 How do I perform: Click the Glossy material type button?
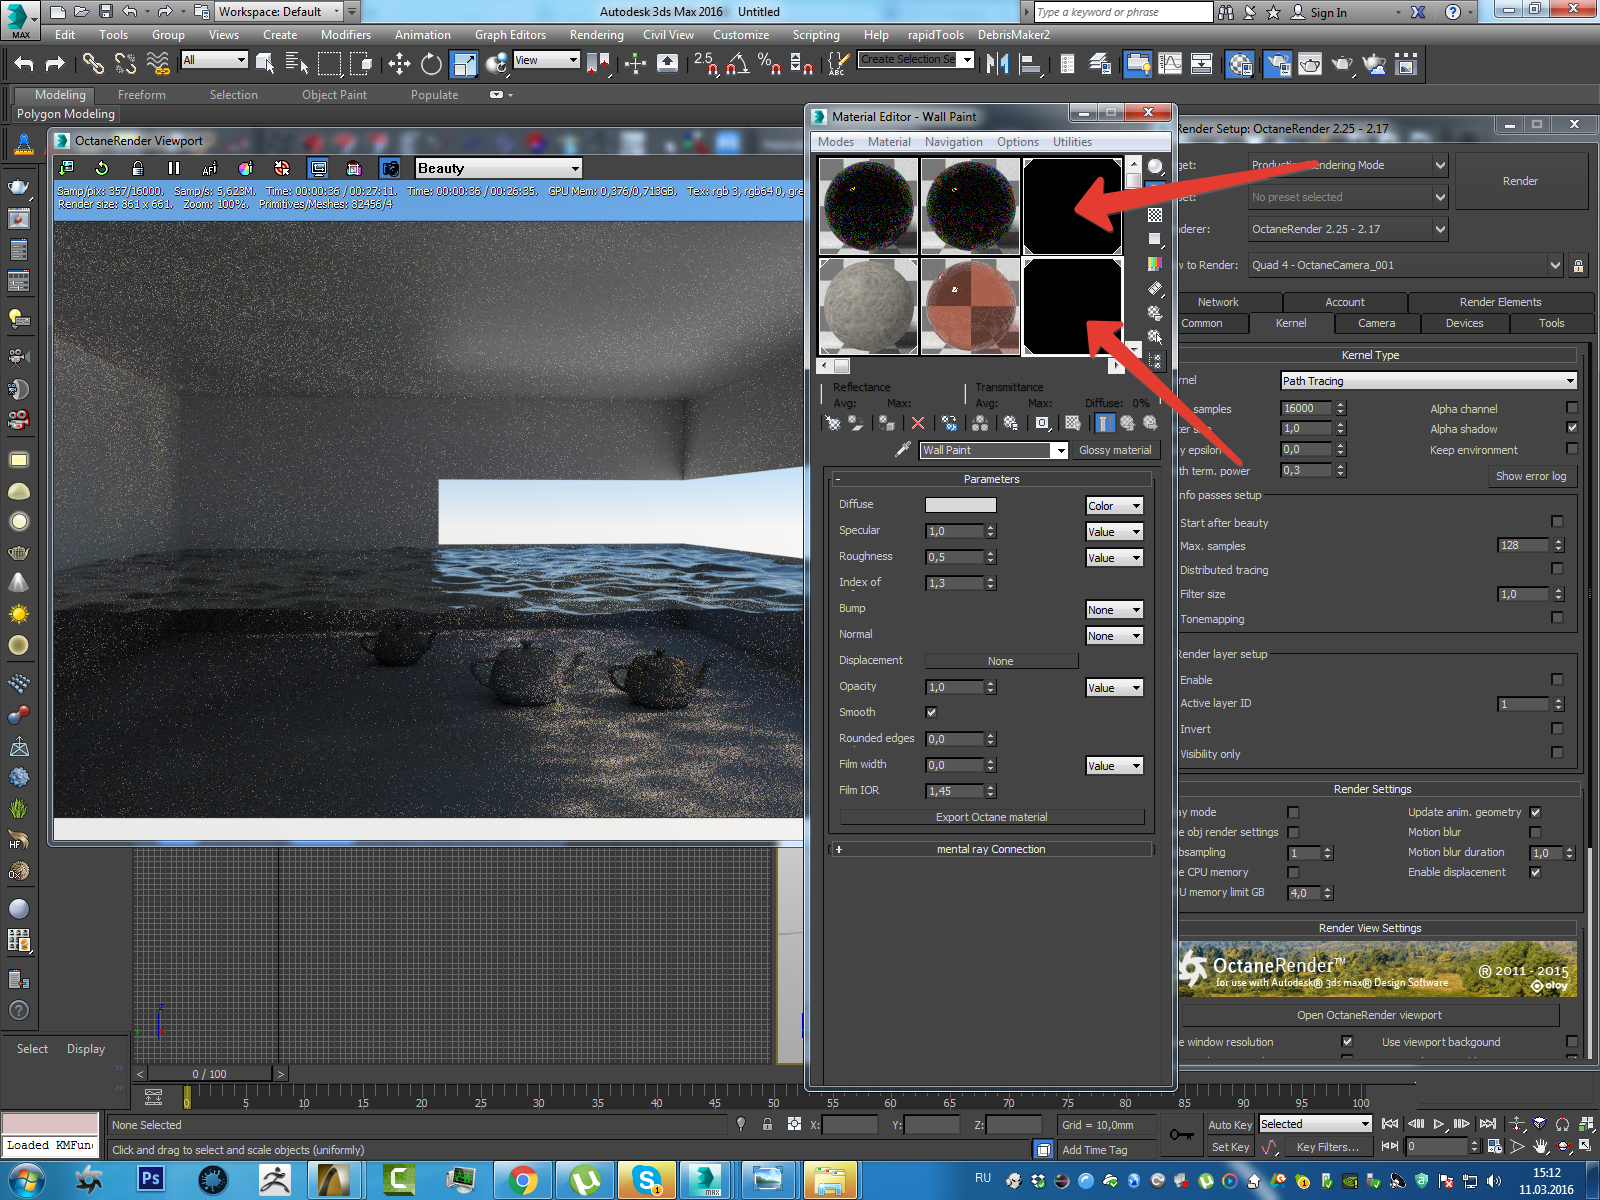(x=1115, y=450)
